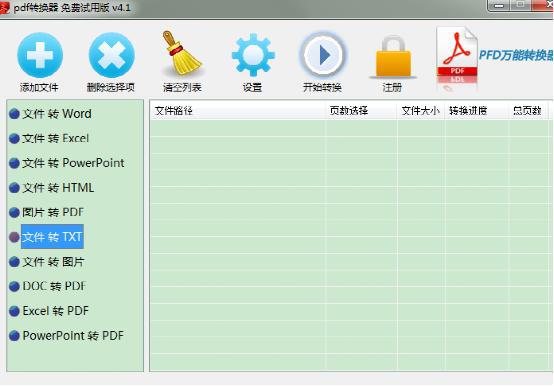The width and height of the screenshot is (554, 386).
Task: Click the 文件路径 column header
Action: (238, 111)
